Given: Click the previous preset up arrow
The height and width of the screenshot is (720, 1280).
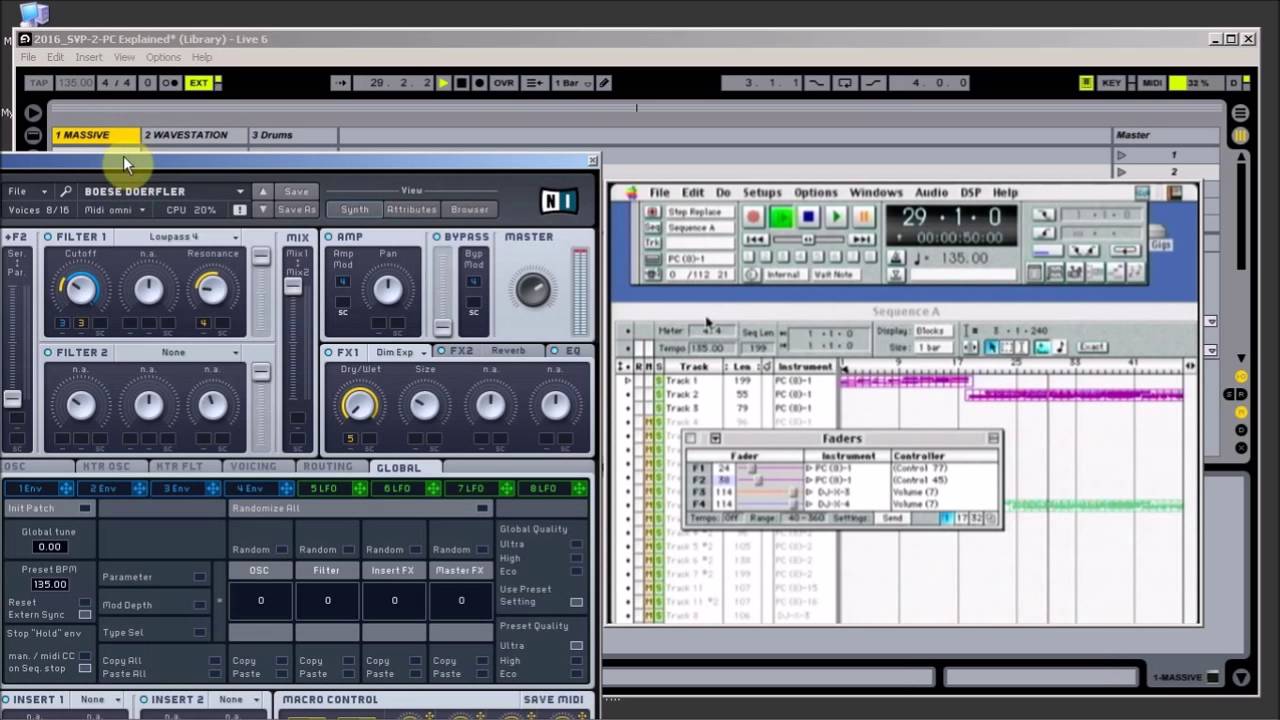Looking at the screenshot, I should 263,191.
